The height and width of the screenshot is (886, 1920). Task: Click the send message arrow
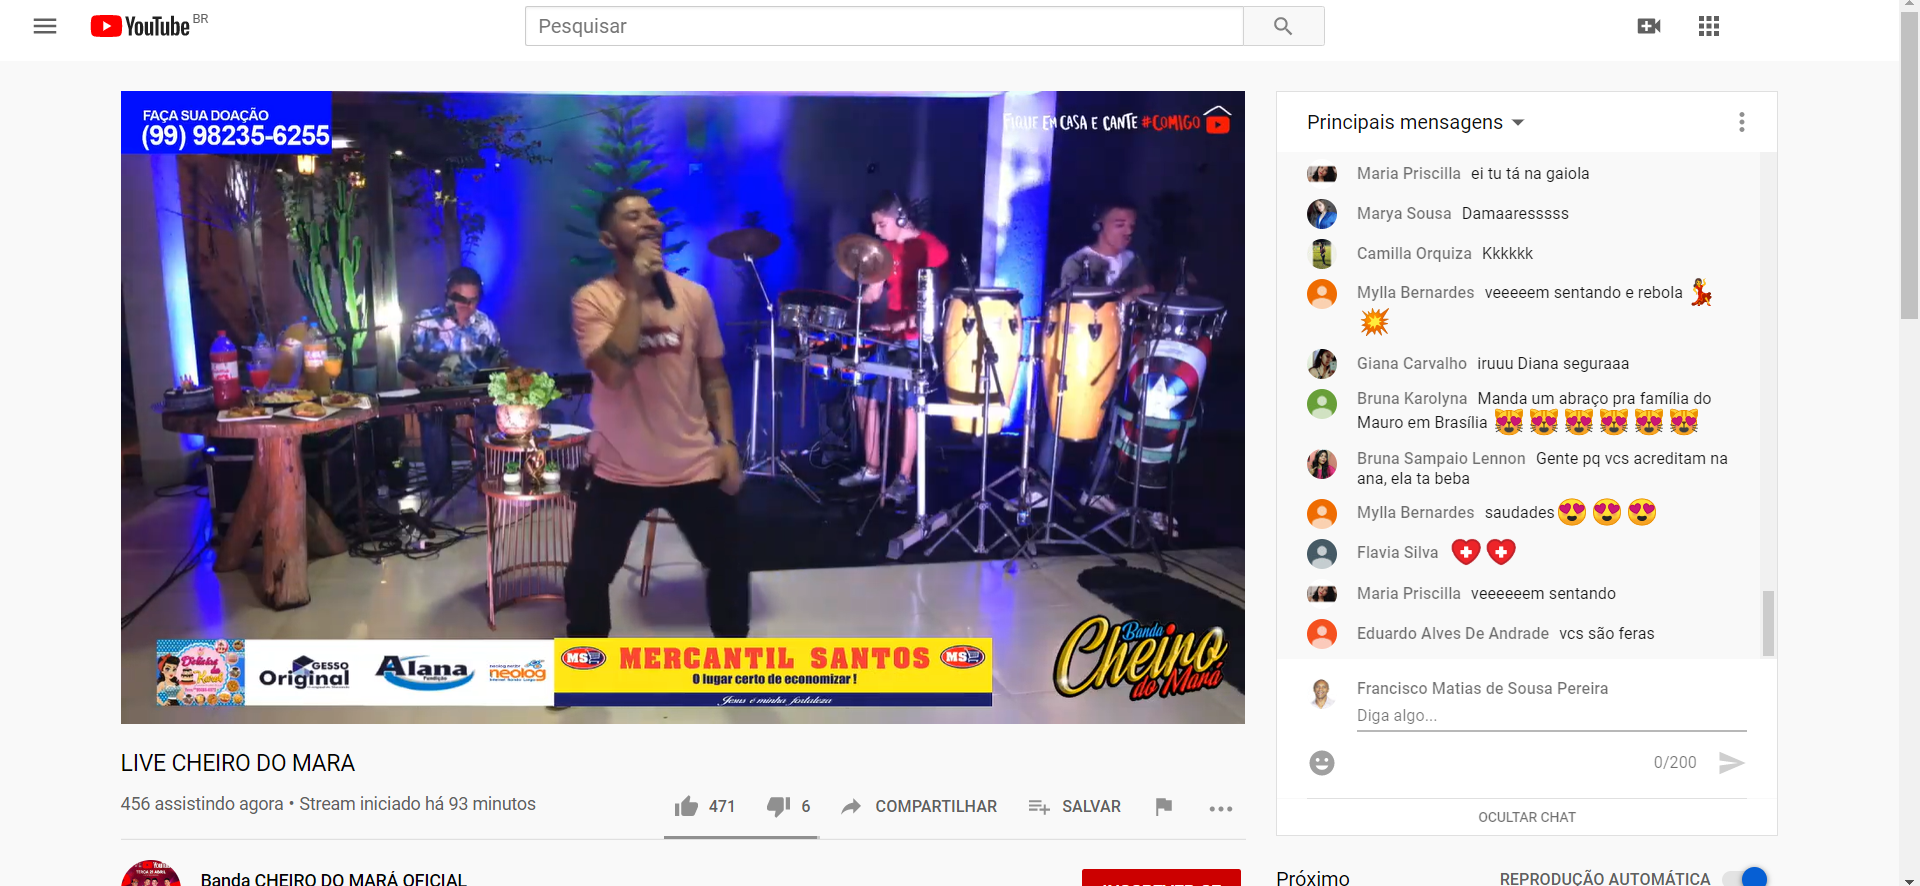[x=1731, y=763]
